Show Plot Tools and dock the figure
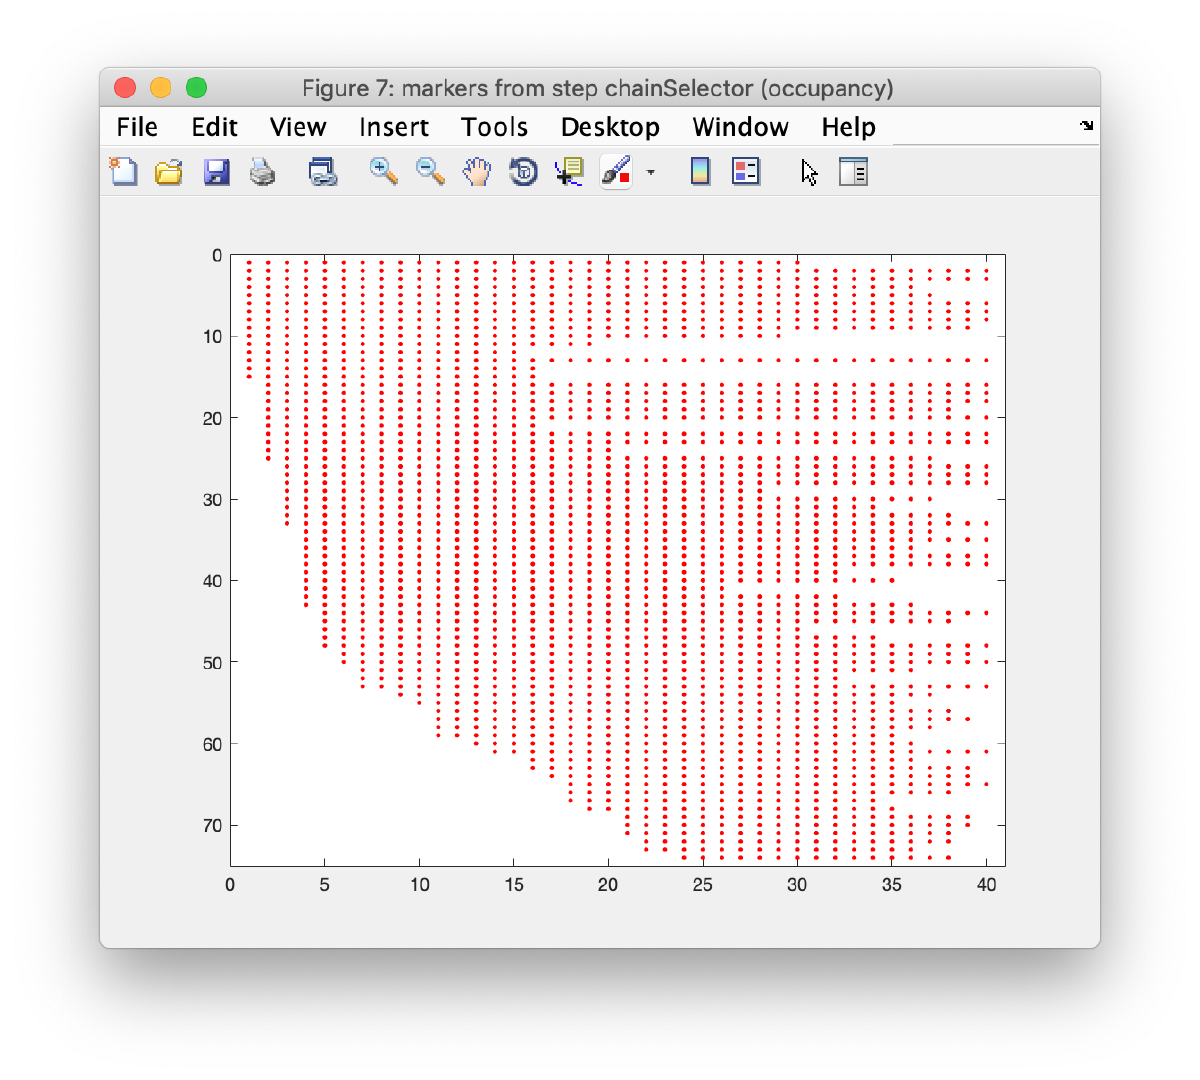 point(853,171)
